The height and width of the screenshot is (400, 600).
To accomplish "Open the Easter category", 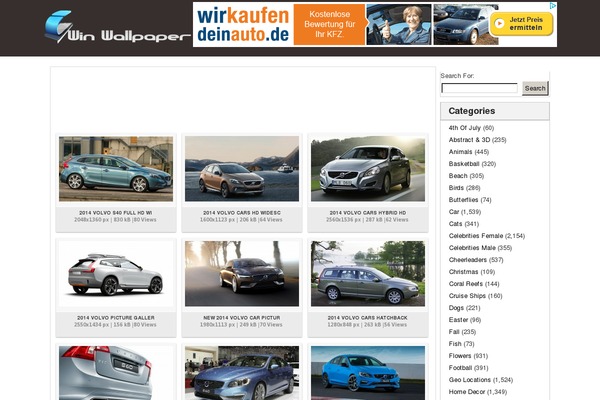I will click(x=458, y=320).
